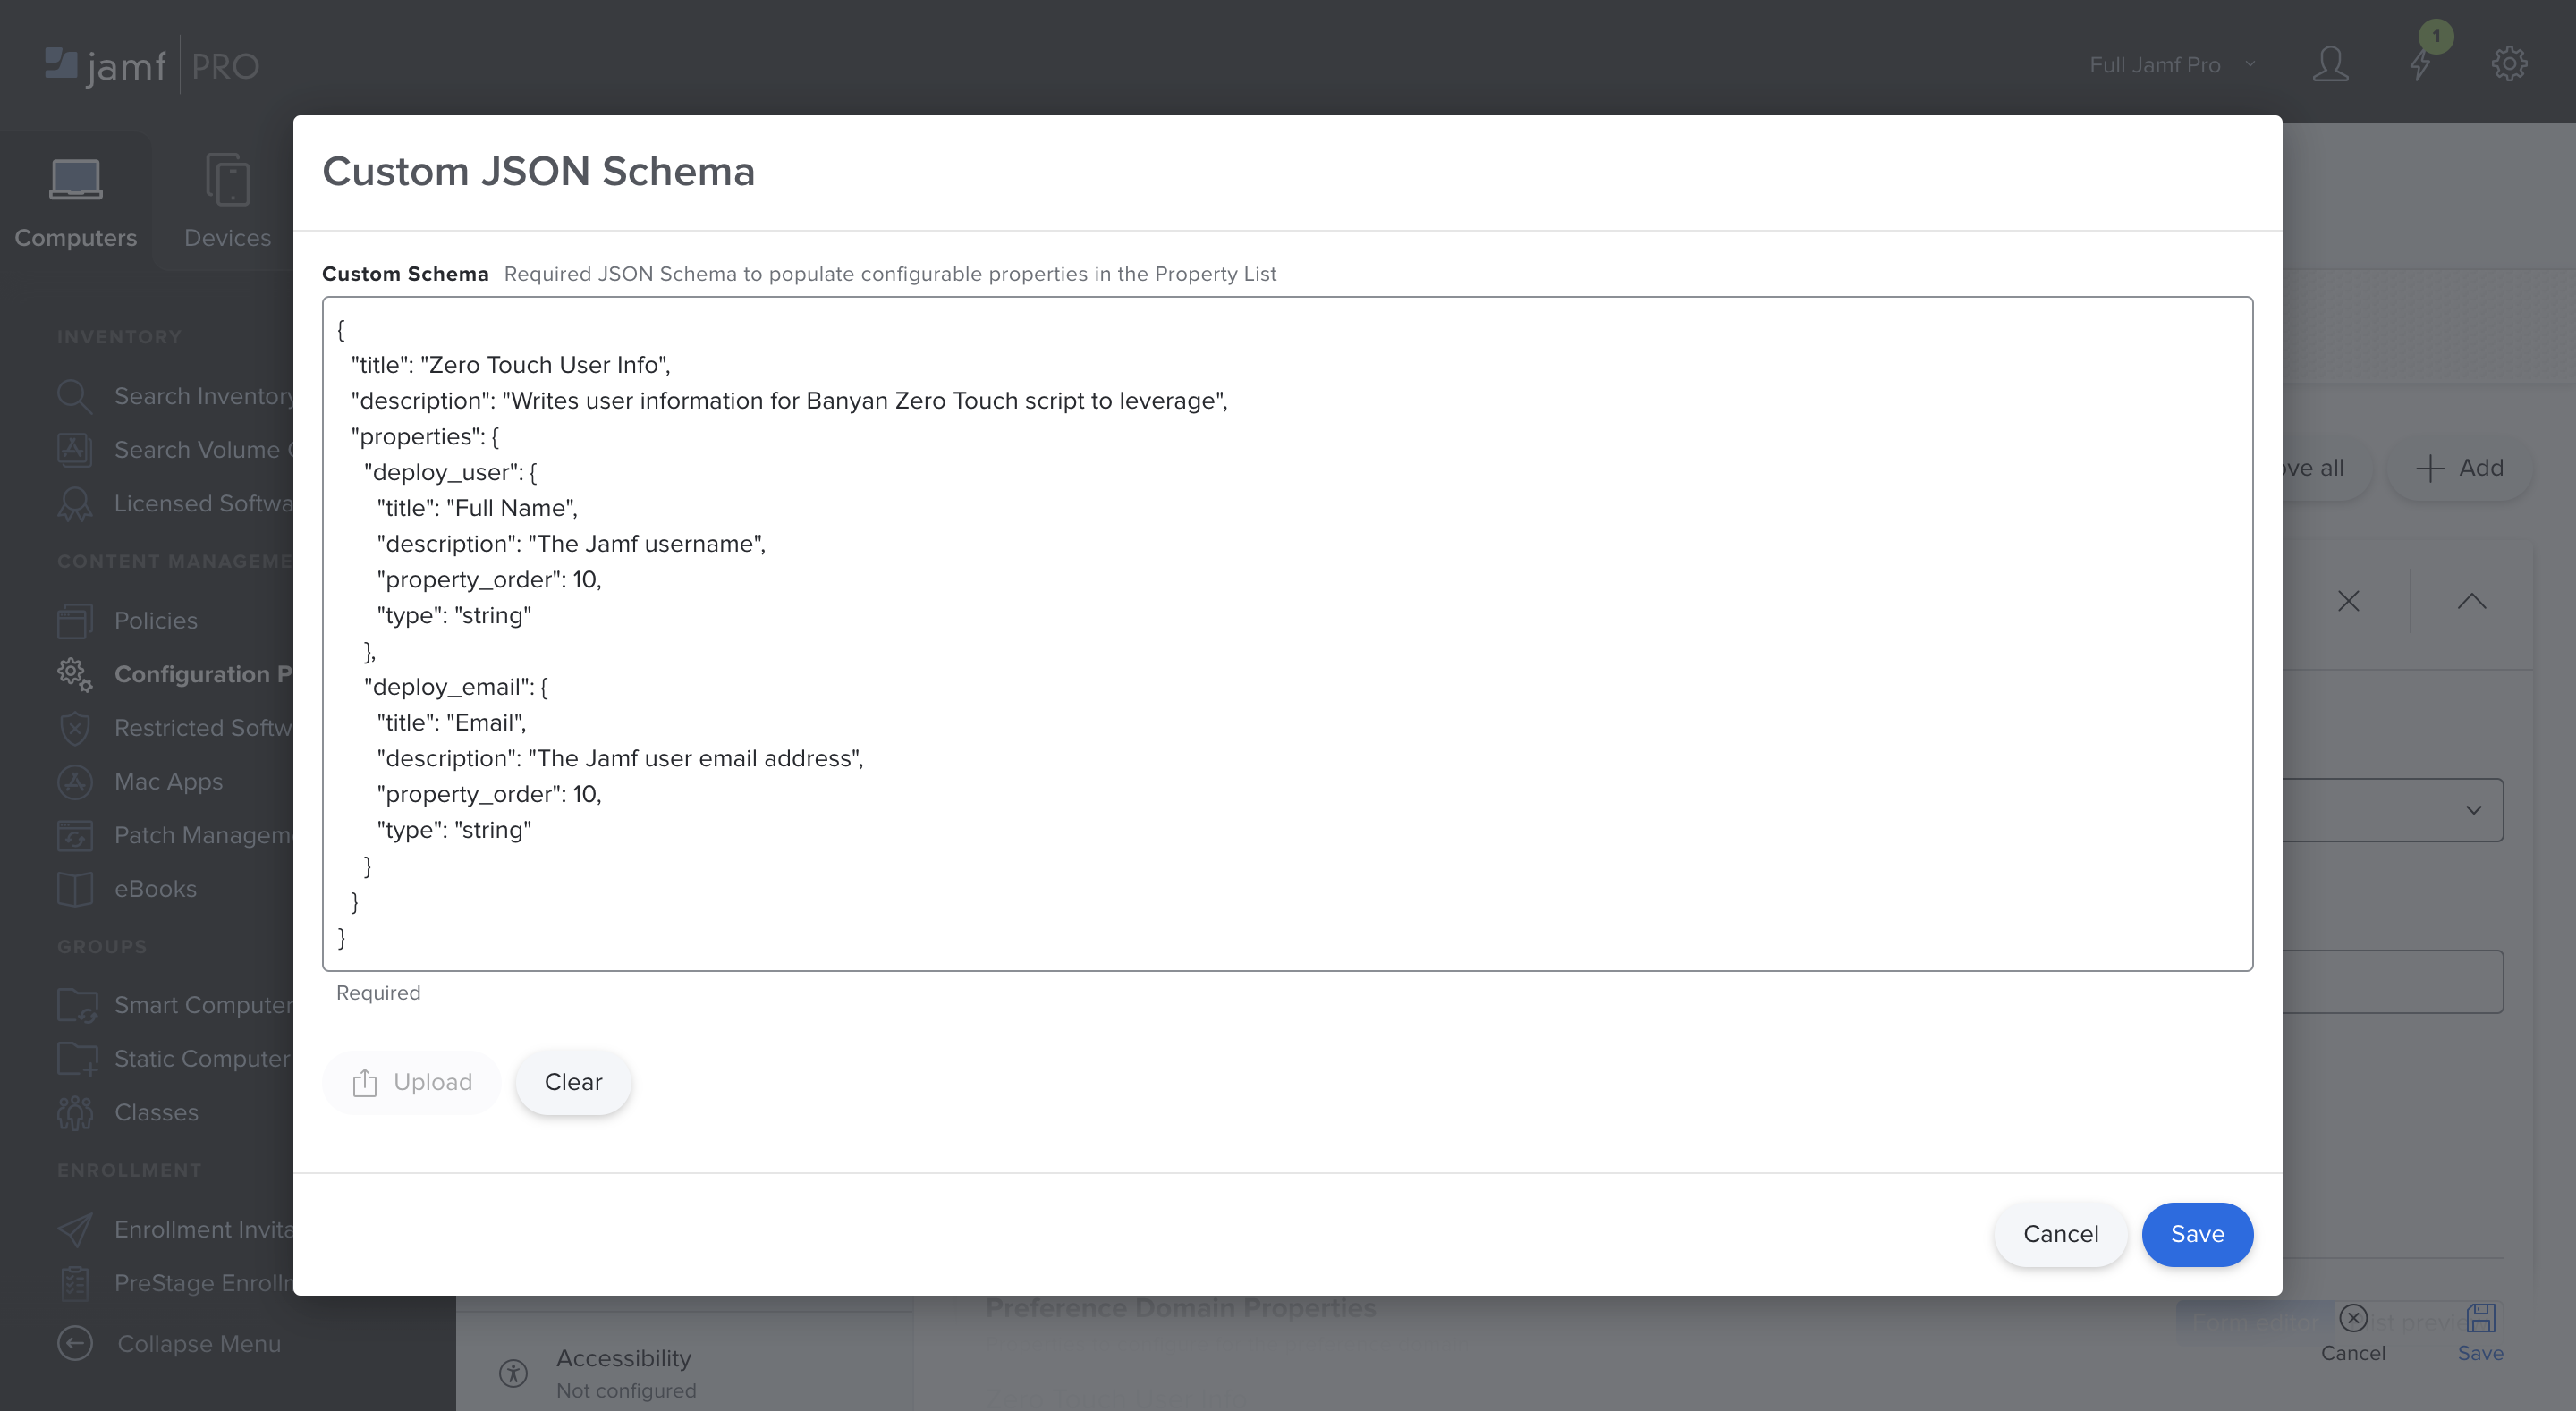
Task: Collapse the sidebar menu
Action: (74, 1343)
